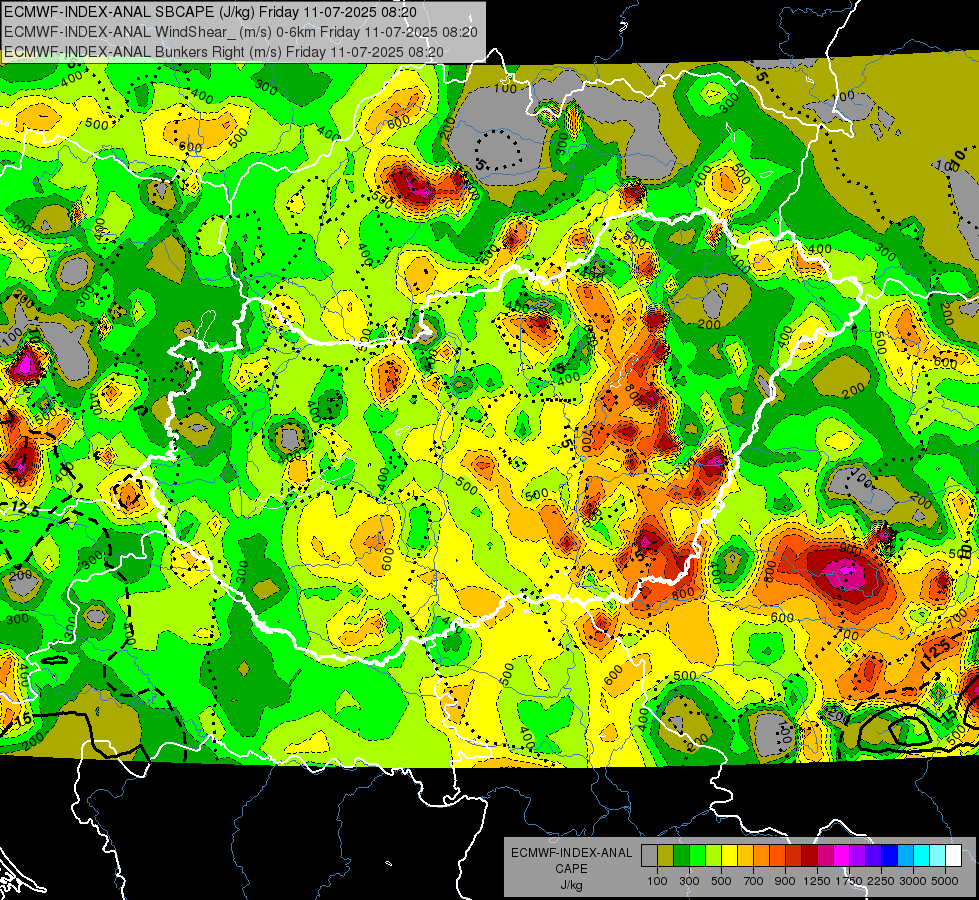Click the pale cyan swatch left of 5000
The image size is (979, 900).
point(938,856)
